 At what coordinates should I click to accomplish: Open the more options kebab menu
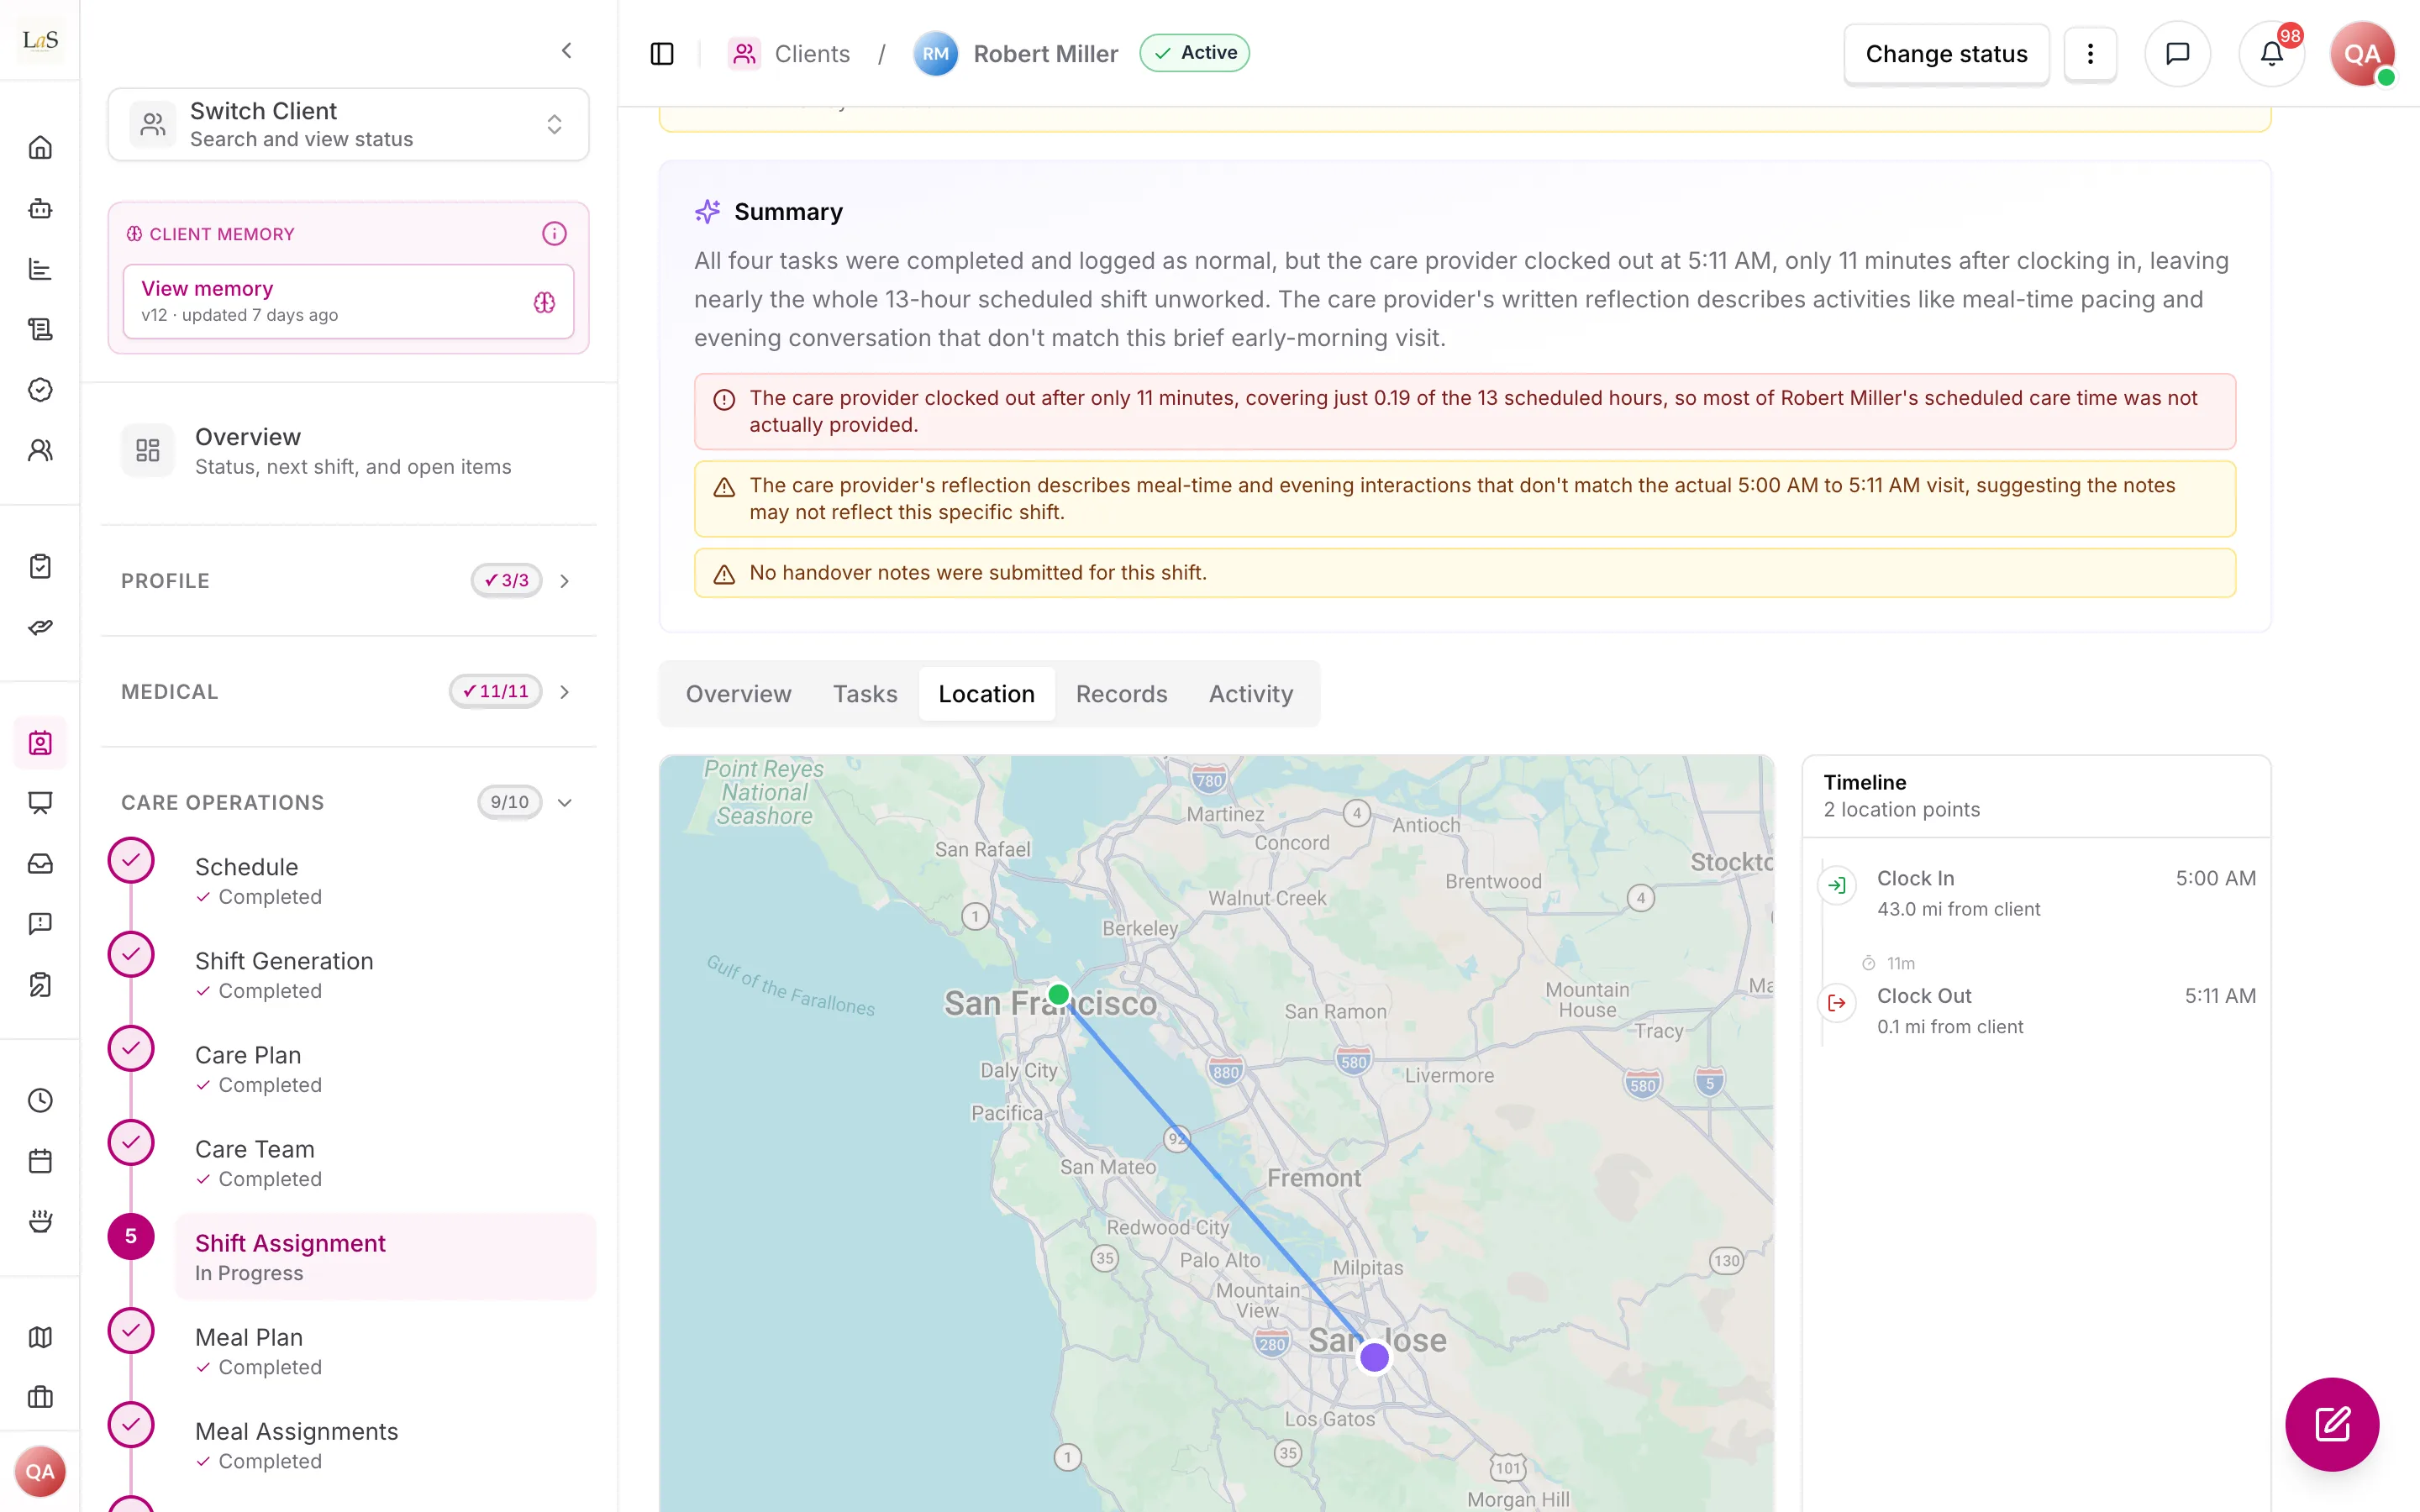(x=2090, y=53)
